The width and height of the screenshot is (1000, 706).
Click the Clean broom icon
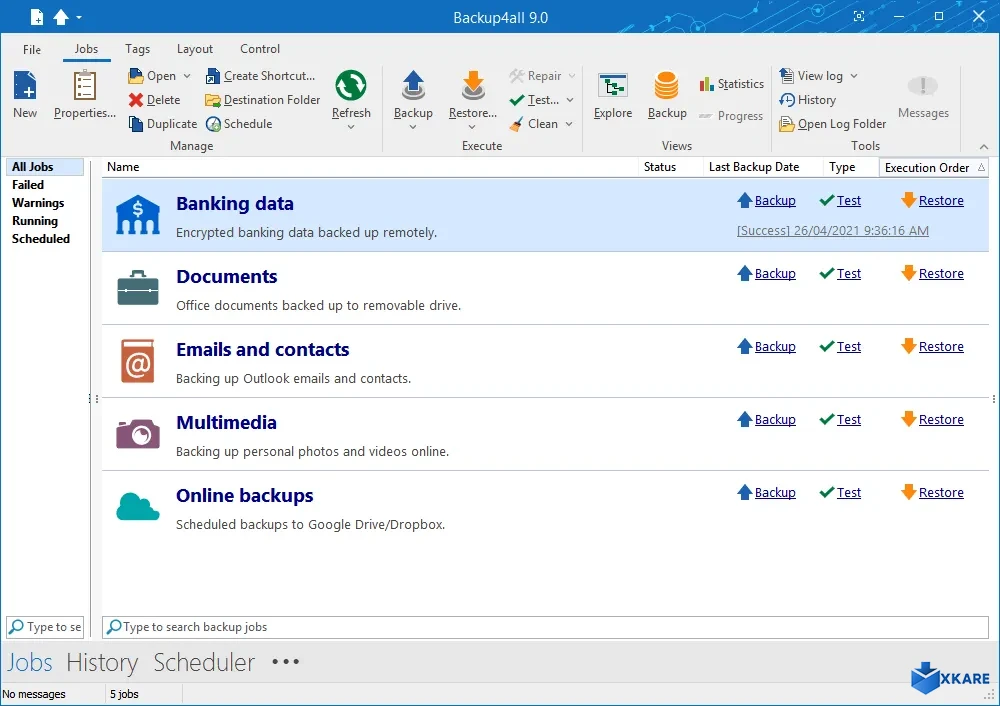click(x=517, y=124)
